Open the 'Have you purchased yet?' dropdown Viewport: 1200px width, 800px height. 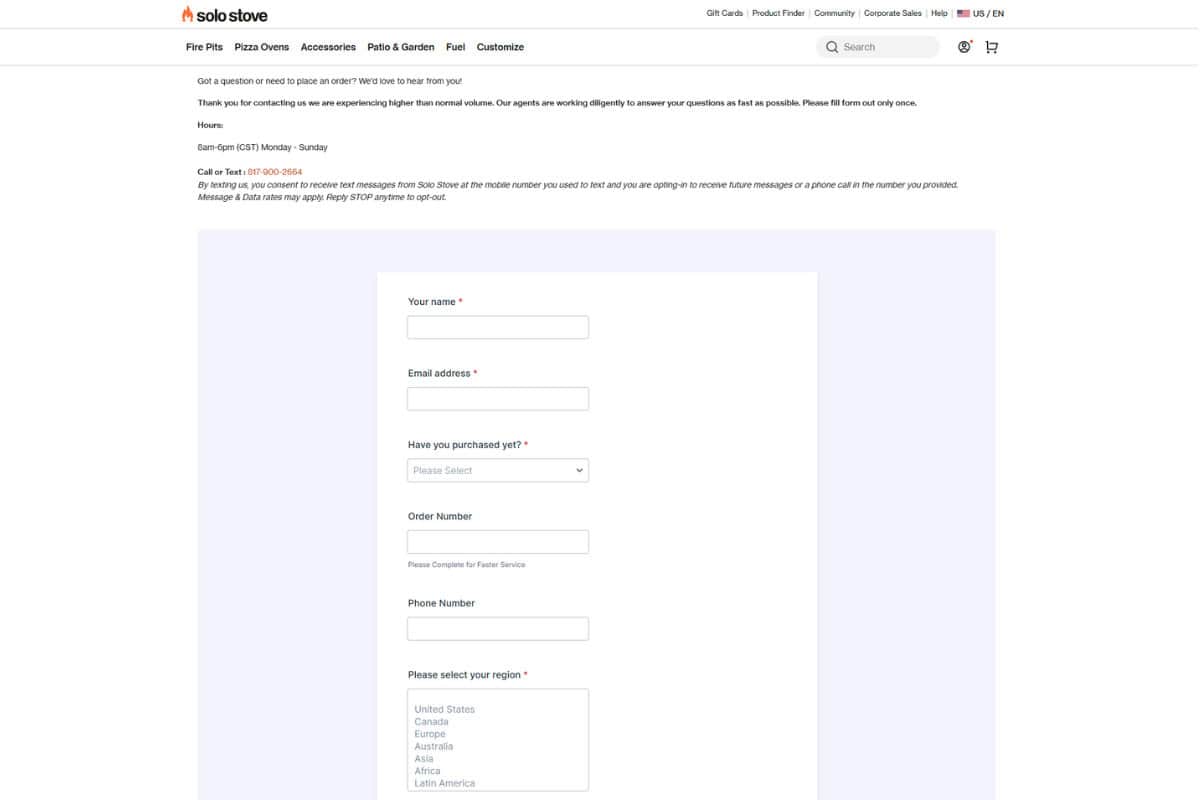[497, 470]
